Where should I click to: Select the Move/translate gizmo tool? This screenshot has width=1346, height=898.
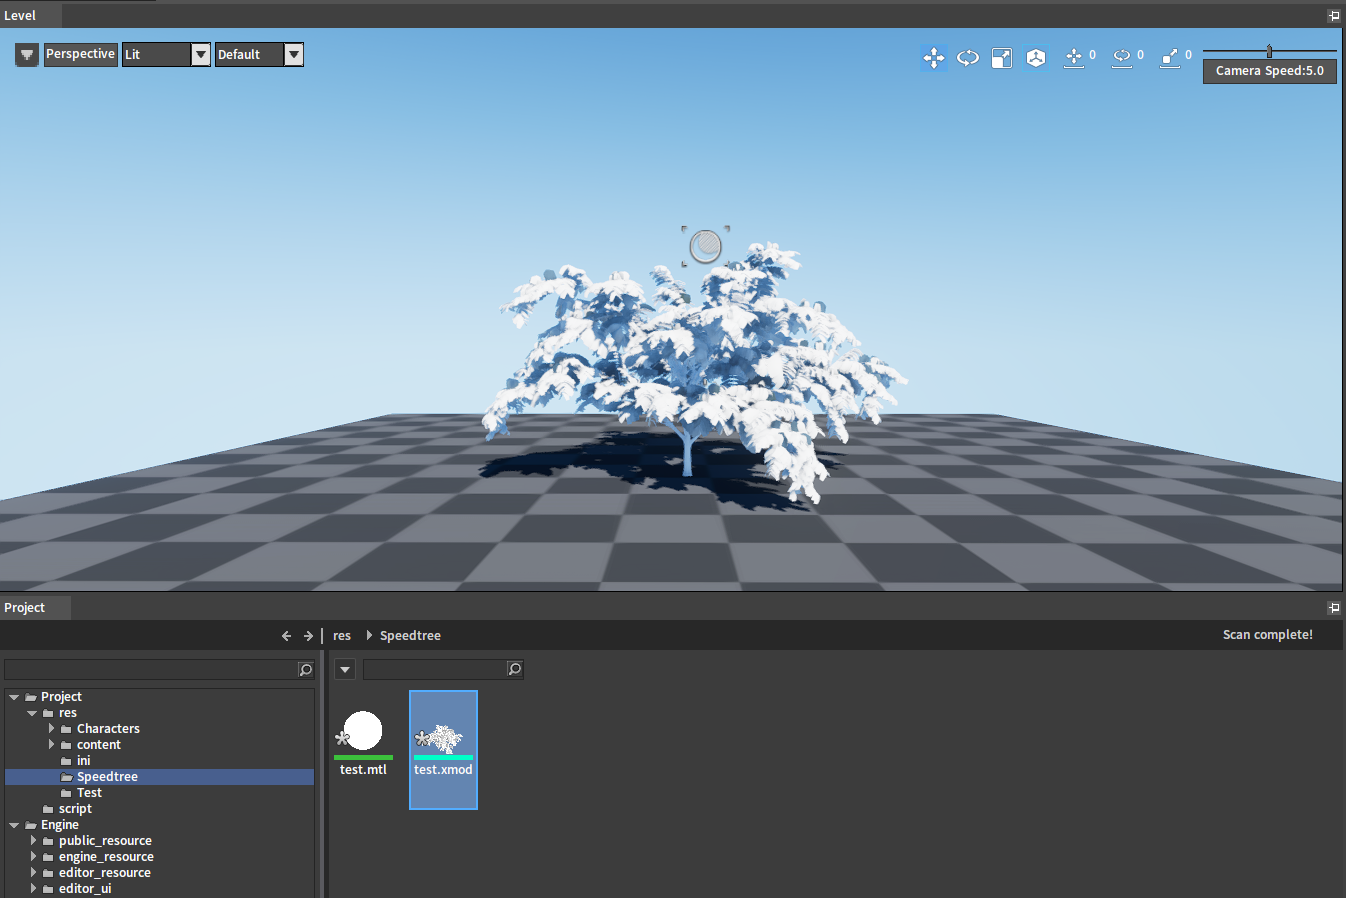933,58
